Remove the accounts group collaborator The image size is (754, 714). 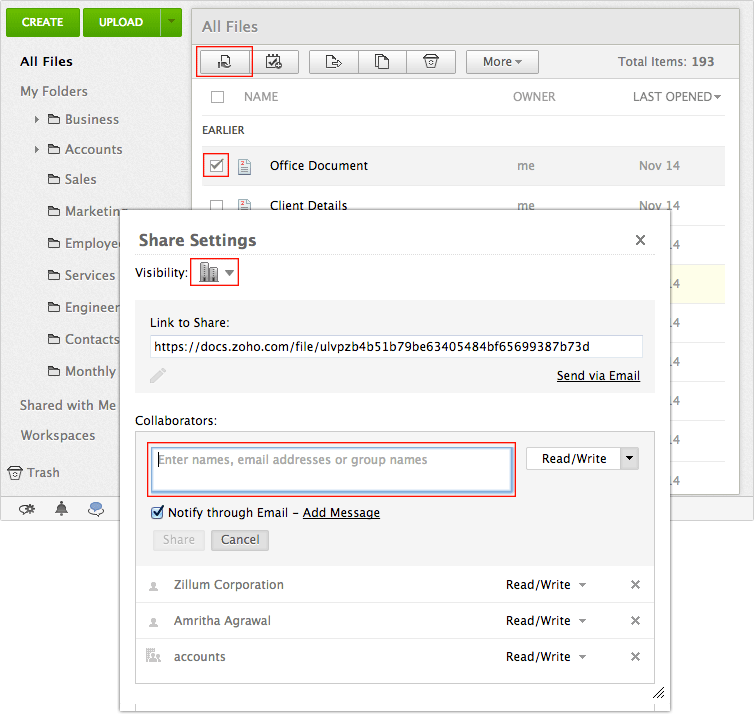click(635, 657)
